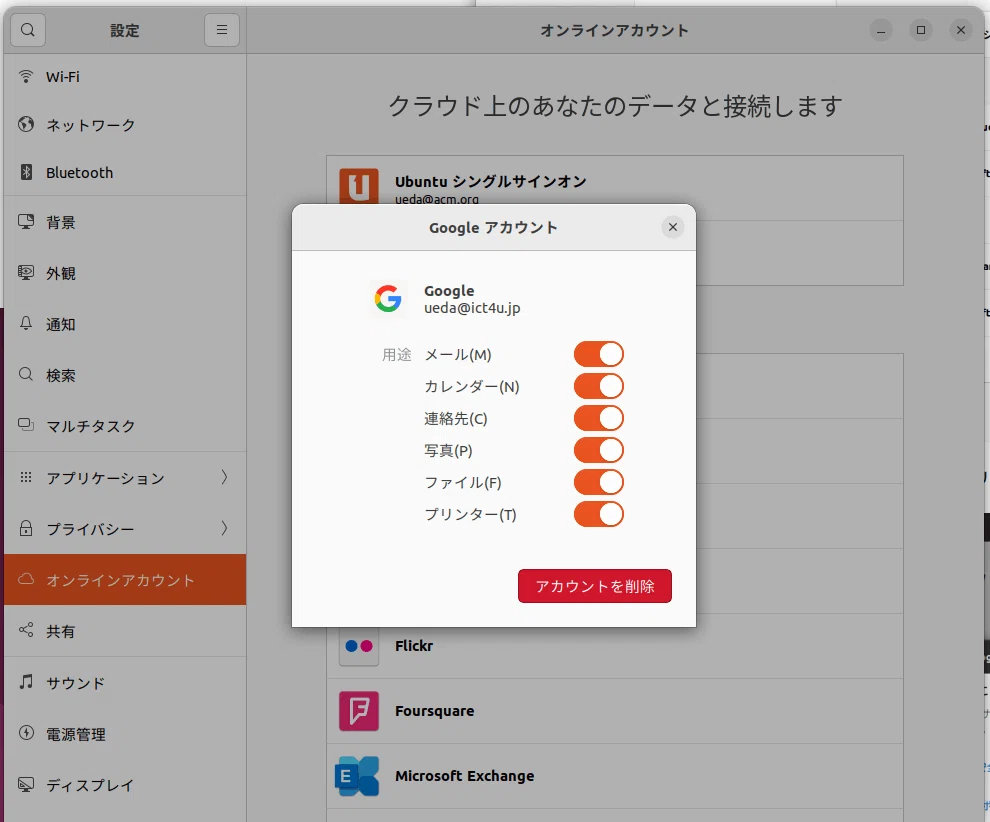Open 外観 settings
The height and width of the screenshot is (822, 990).
click(x=125, y=273)
